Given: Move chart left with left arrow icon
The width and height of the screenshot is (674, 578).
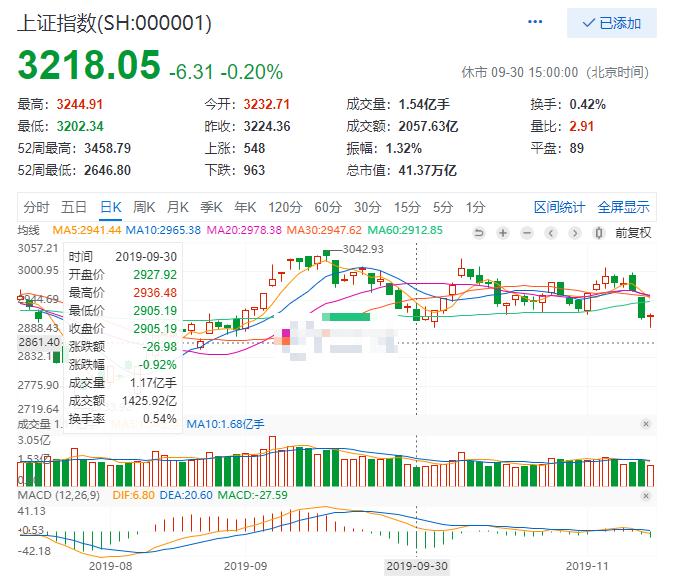Looking at the screenshot, I should tap(551, 233).
